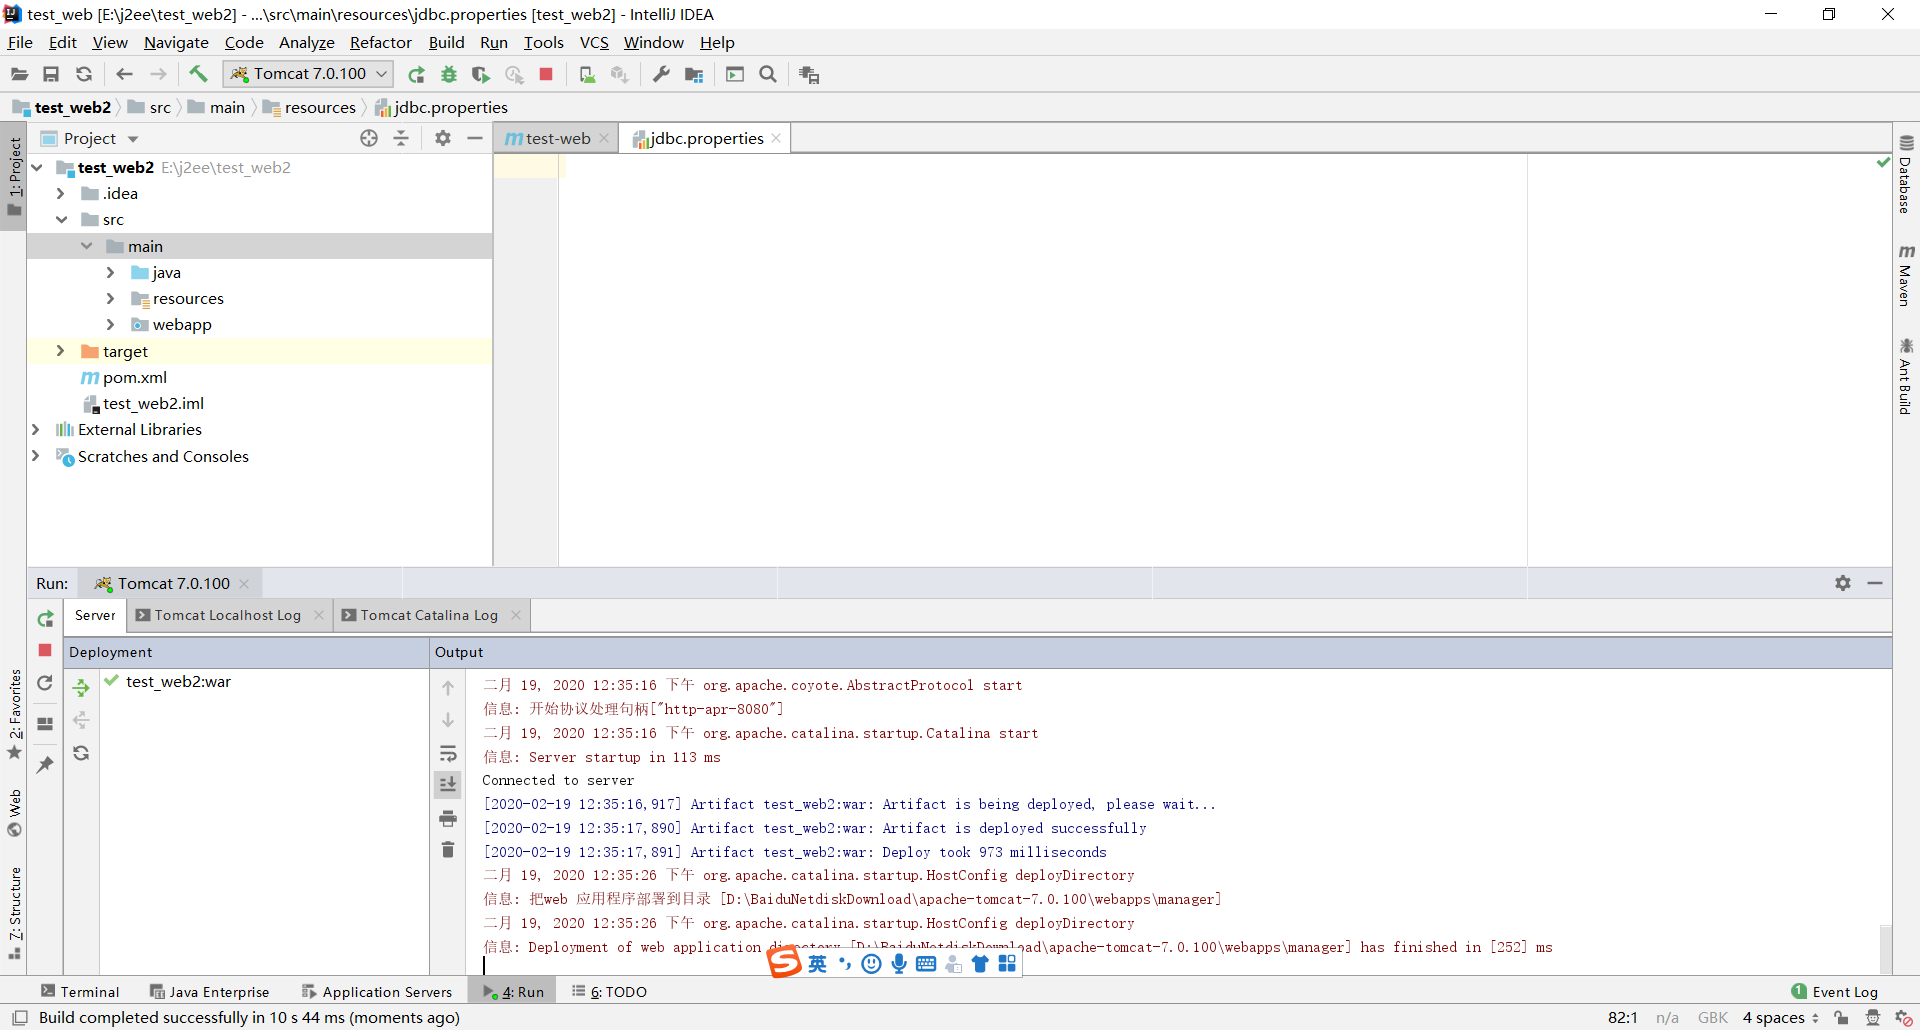Screen dimensions: 1920x1030
Task: Switch to the Tomcat Localhost Log tab
Action: [227, 615]
